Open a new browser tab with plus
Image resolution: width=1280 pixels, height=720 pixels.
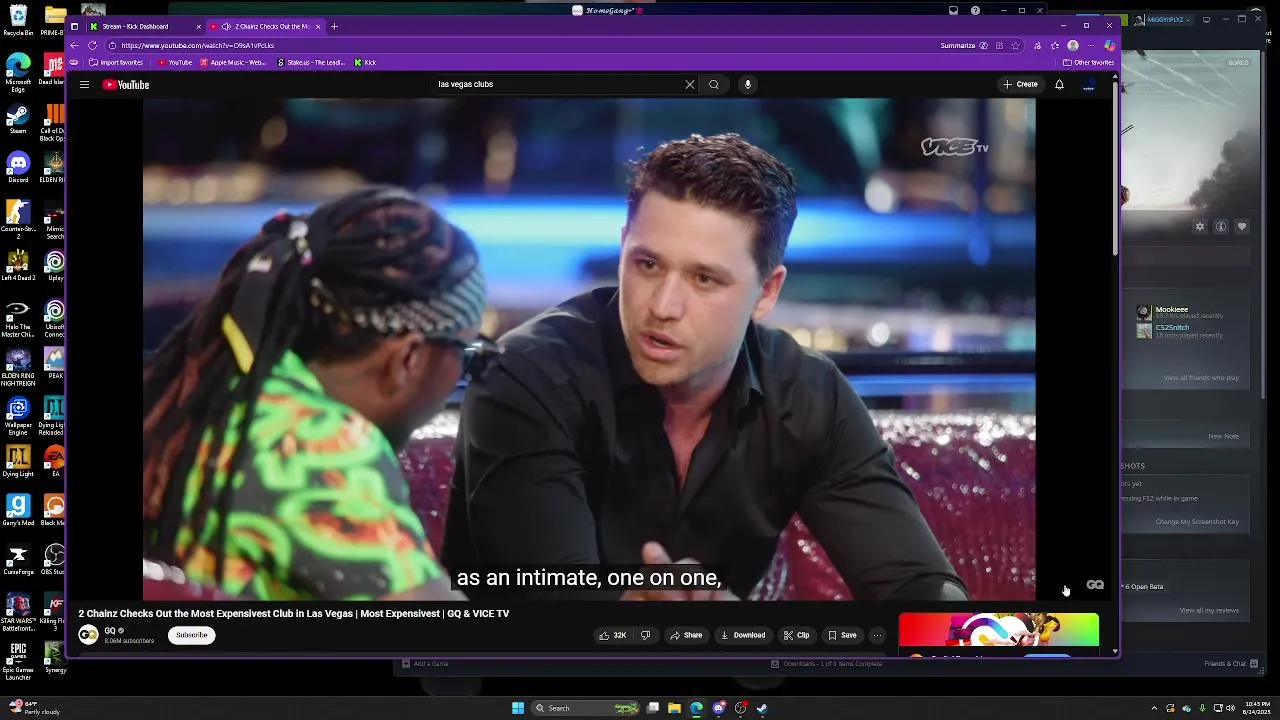[x=334, y=26]
